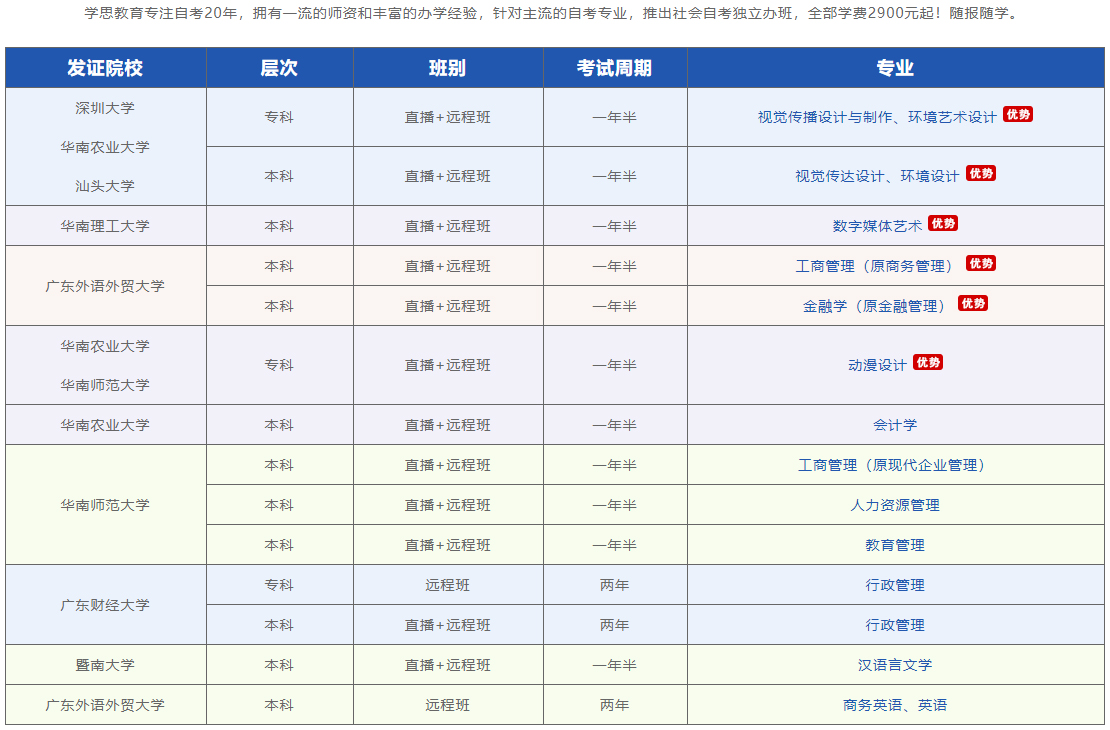
Task: Click the 优势 badge next to 金融学(原金融管理)
Action: [973, 304]
